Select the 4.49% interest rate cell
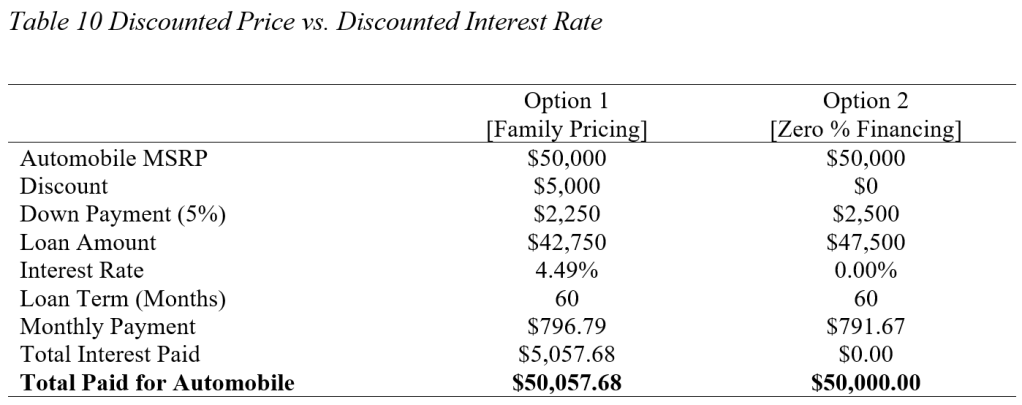Image resolution: width=1022 pixels, height=405 pixels. pyautogui.click(x=567, y=269)
